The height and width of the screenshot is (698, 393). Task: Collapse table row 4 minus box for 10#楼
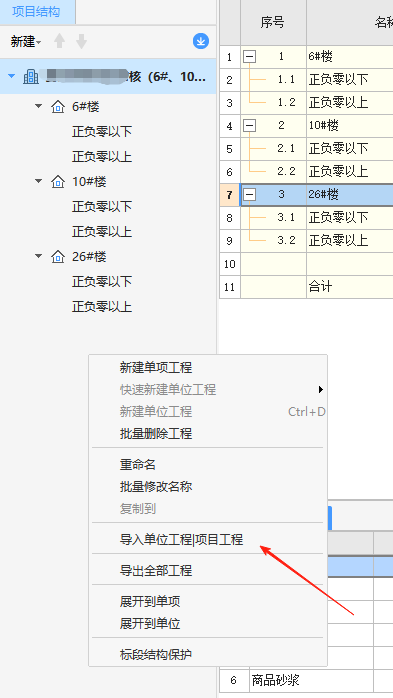pyautogui.click(x=250, y=126)
